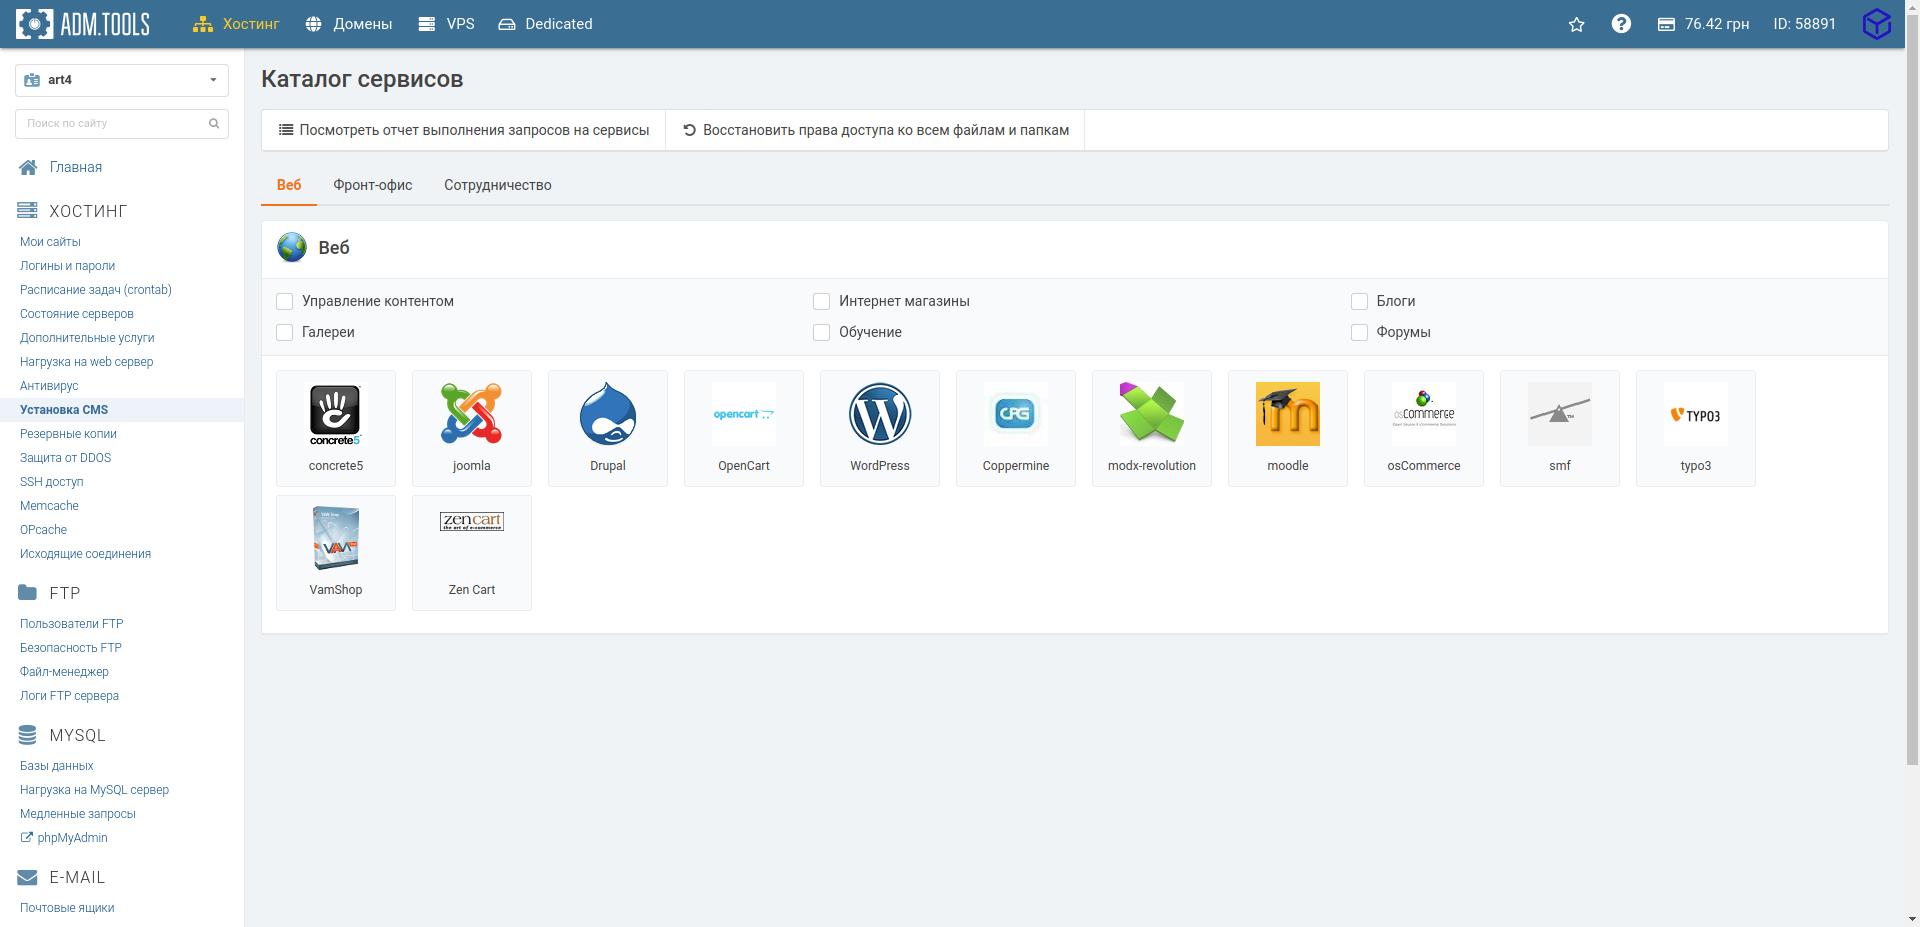Select the Joomla CMS icon

pyautogui.click(x=472, y=414)
